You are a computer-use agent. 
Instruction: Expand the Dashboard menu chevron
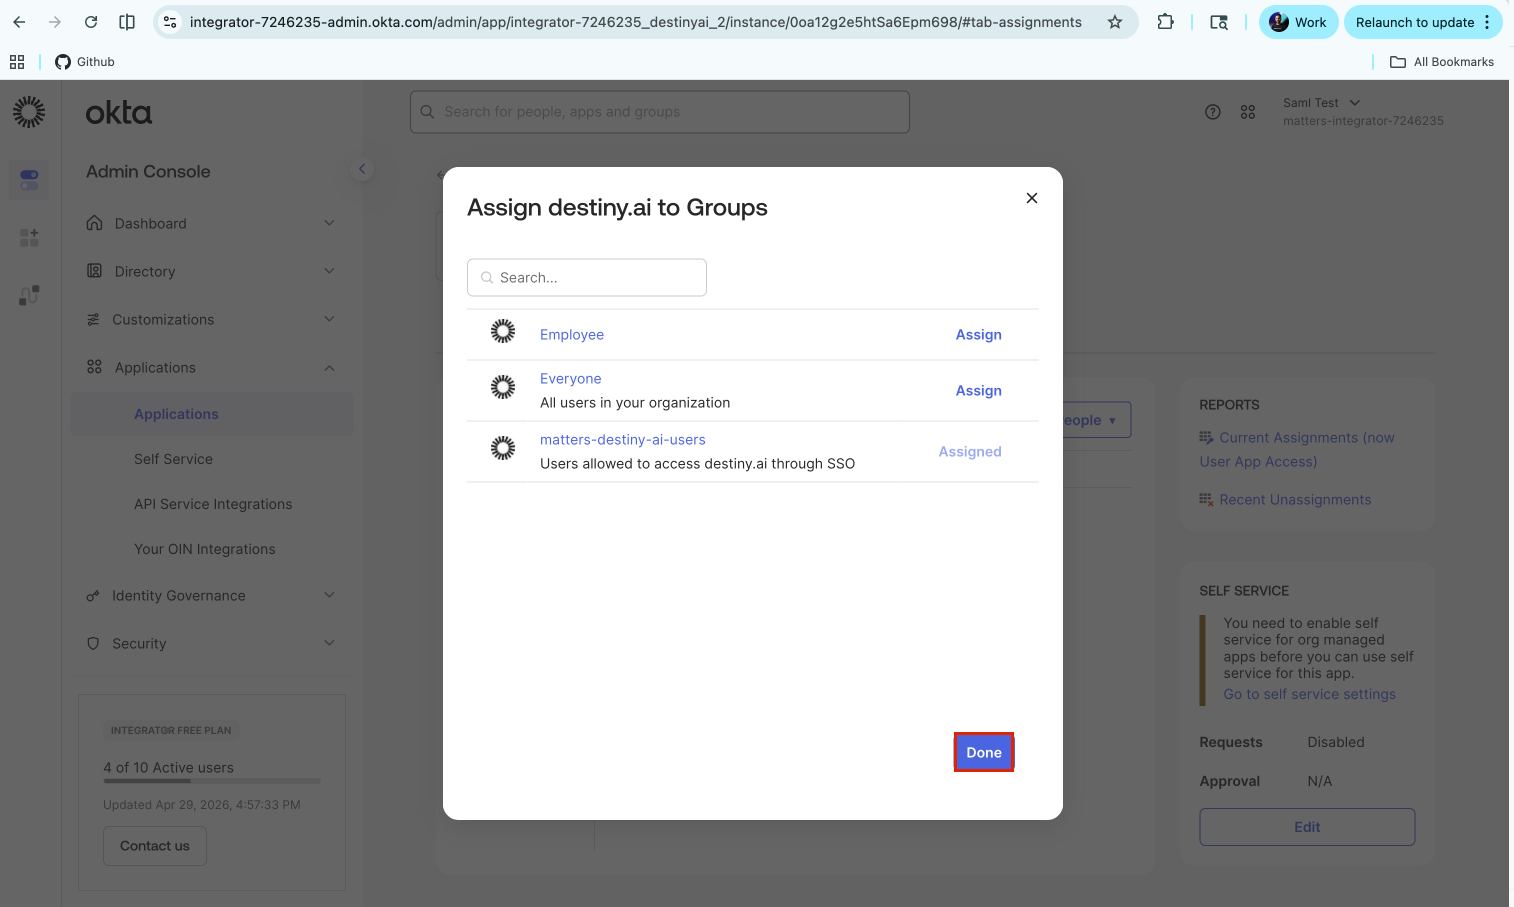329,223
